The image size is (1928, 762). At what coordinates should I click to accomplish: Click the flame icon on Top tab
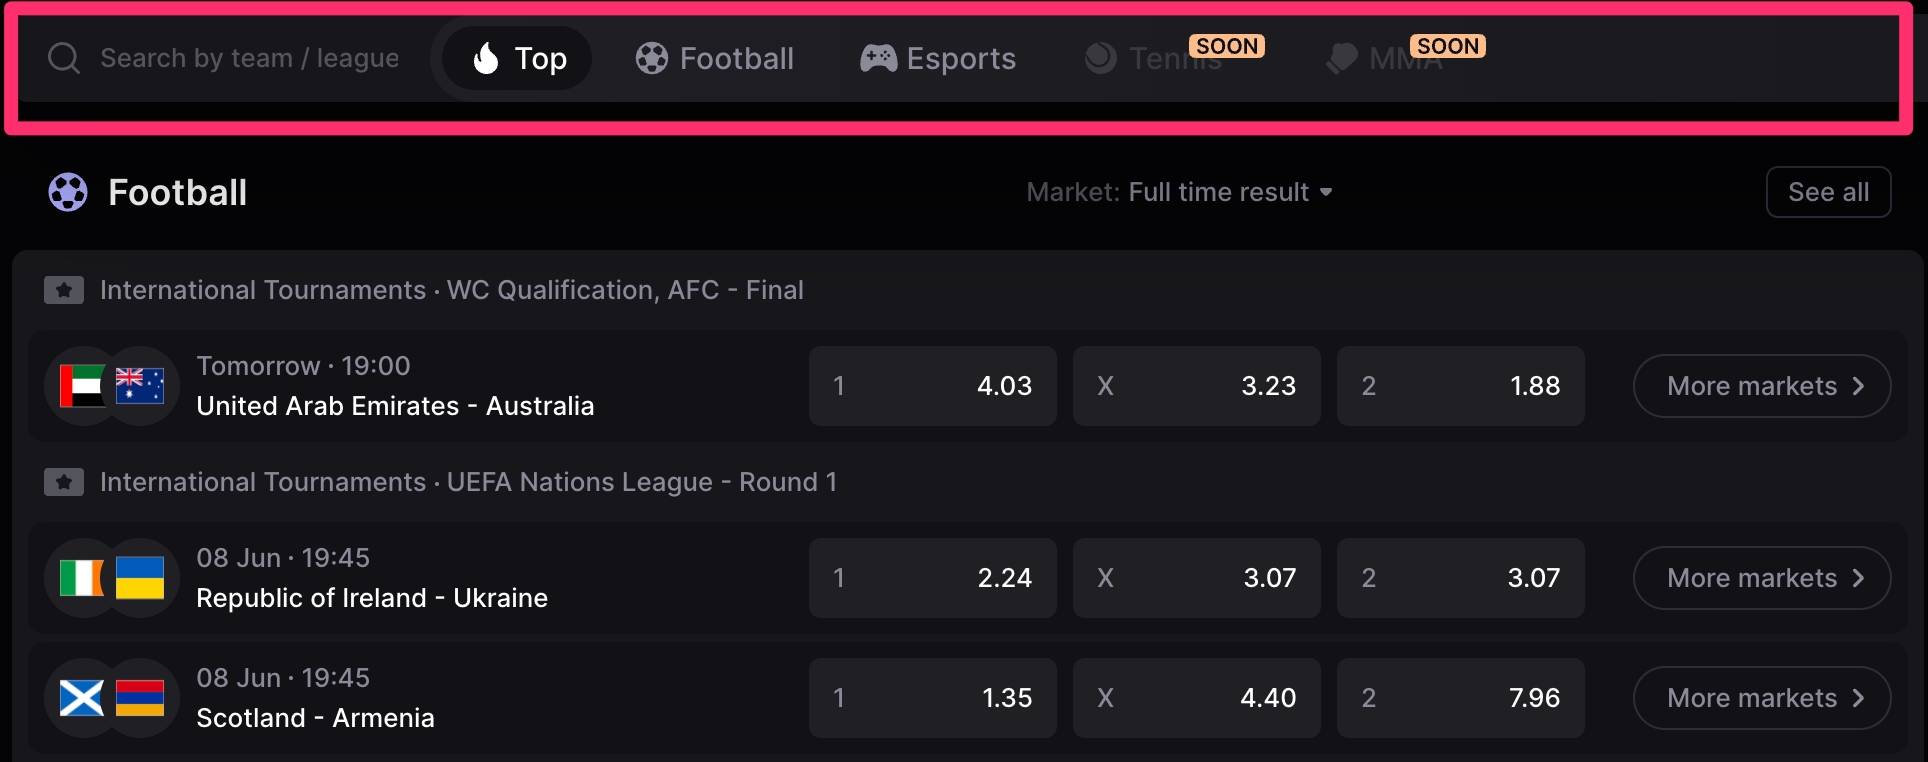click(486, 58)
